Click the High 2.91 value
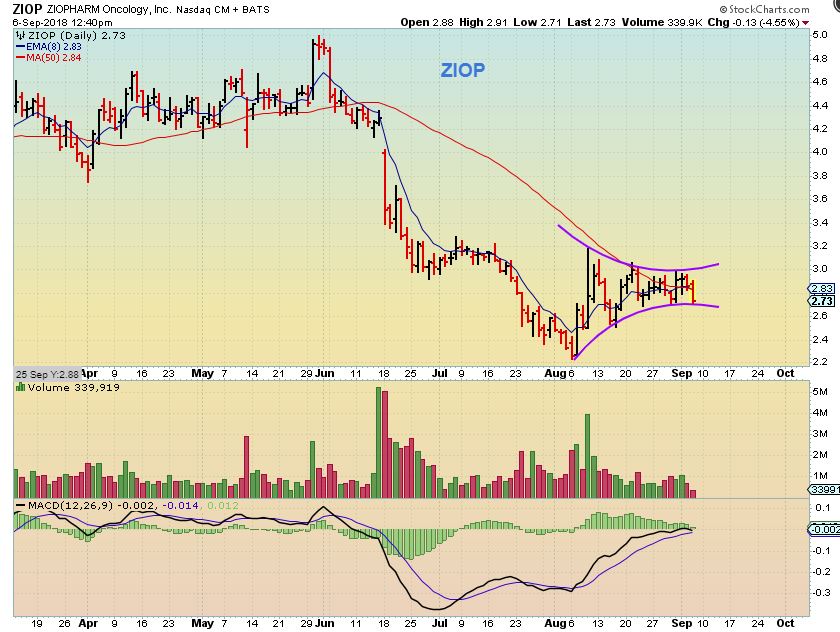Image resolution: width=840 pixels, height=632 pixels. [x=483, y=22]
